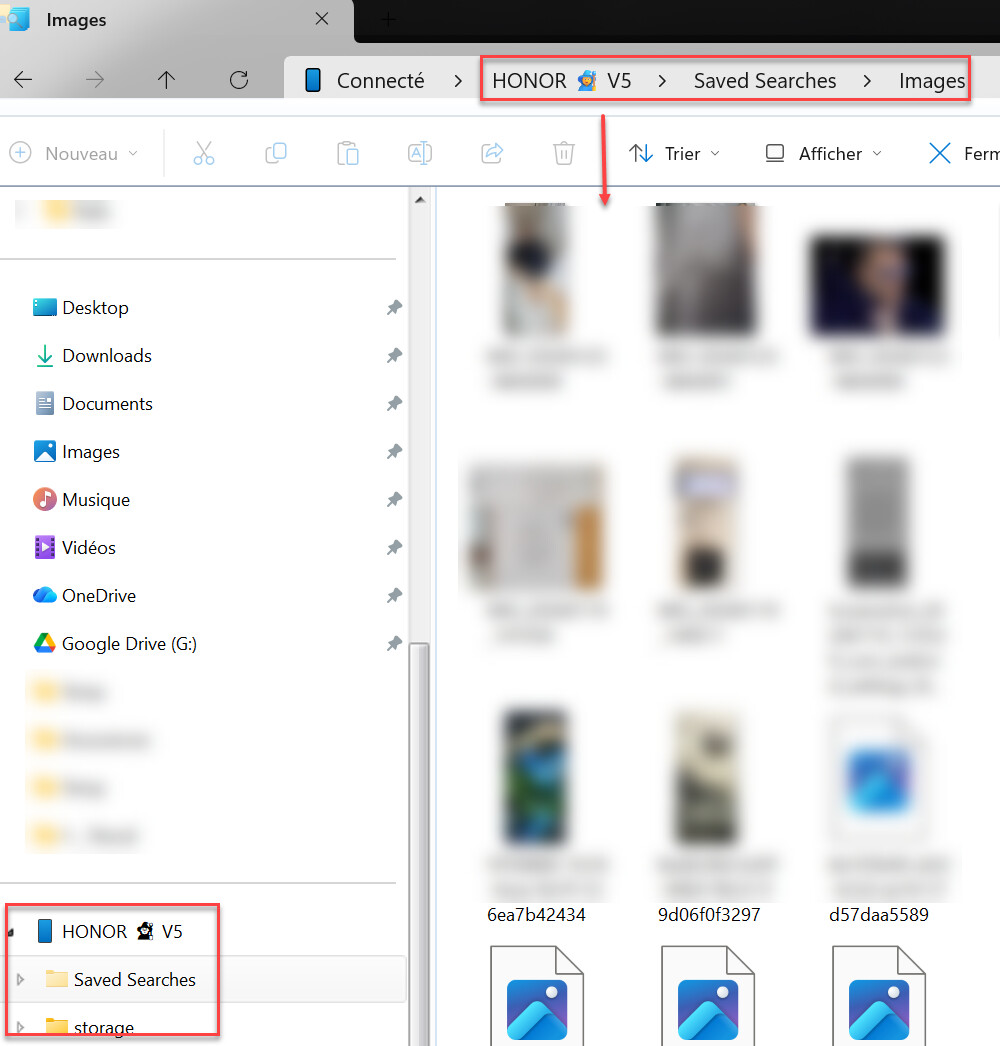Click the Copy icon in toolbar
The height and width of the screenshot is (1046, 1000).
(x=276, y=153)
